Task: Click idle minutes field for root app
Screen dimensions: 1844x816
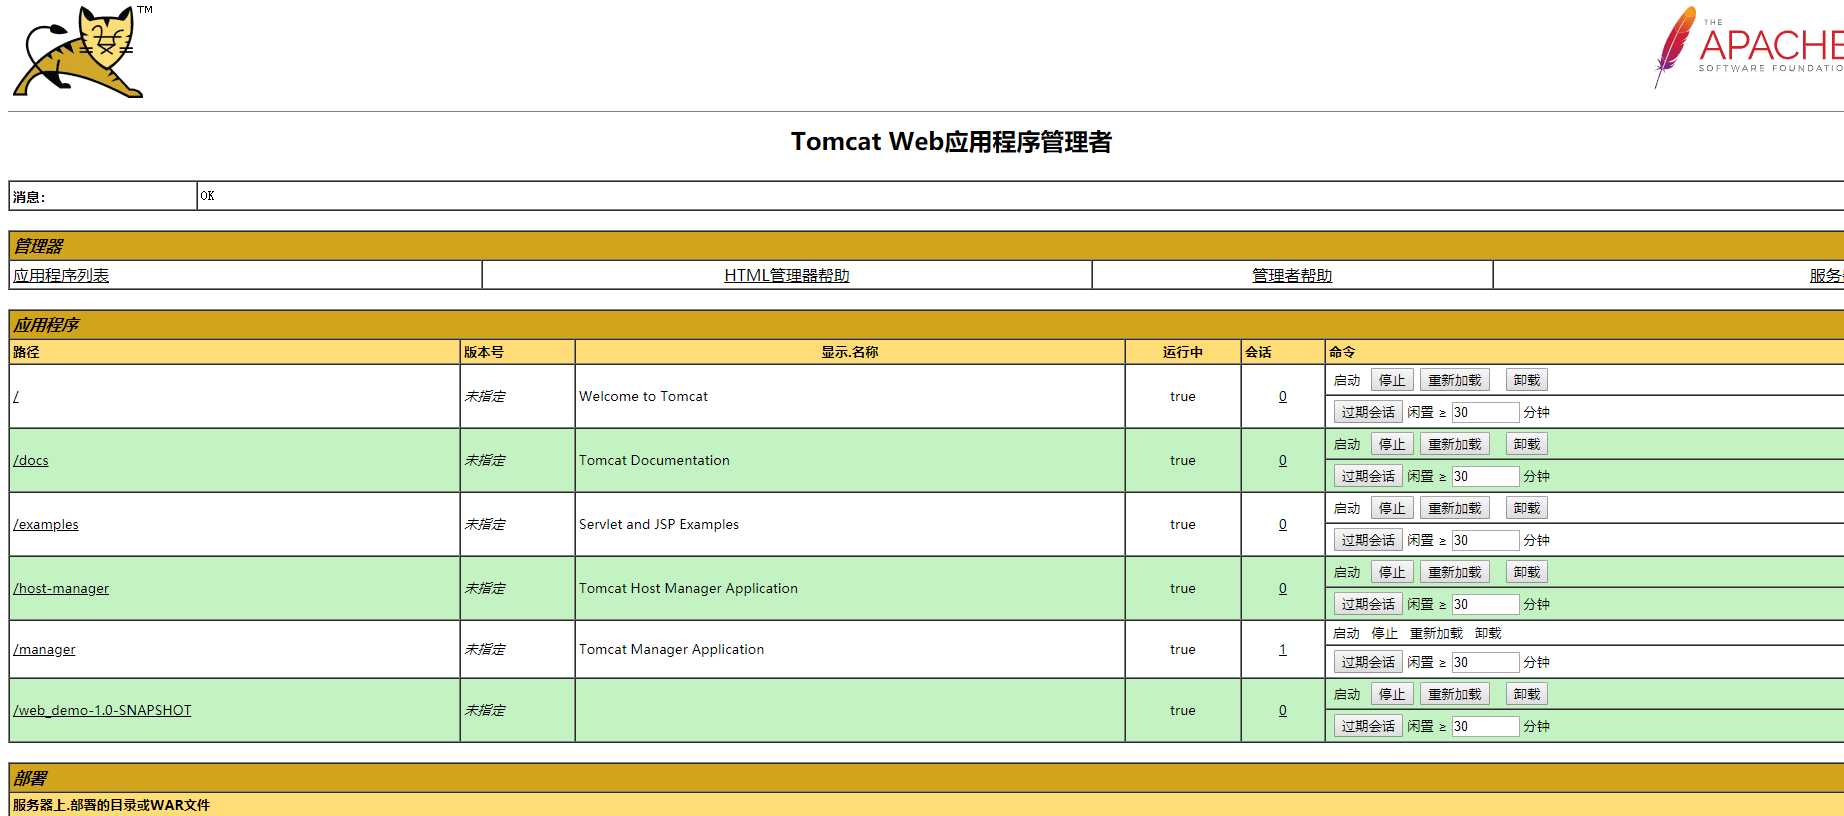Action: coord(1485,412)
